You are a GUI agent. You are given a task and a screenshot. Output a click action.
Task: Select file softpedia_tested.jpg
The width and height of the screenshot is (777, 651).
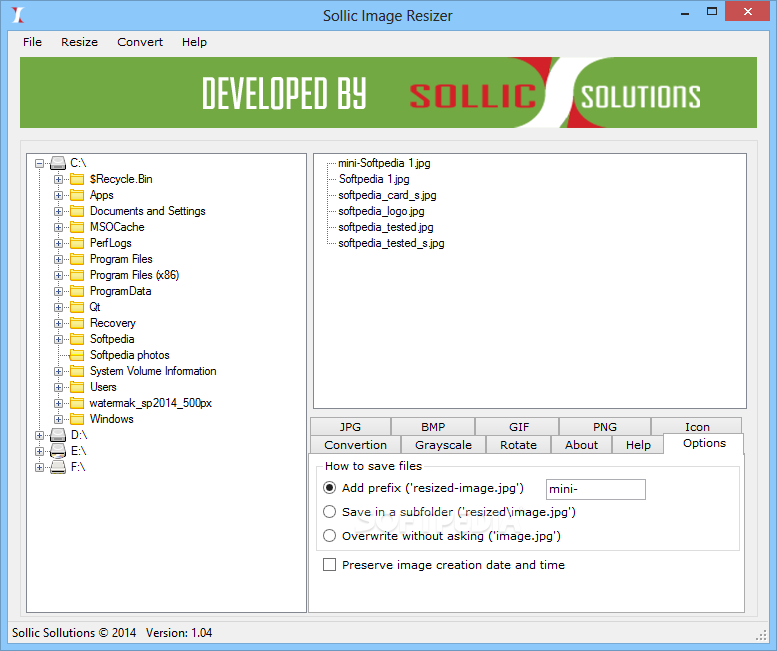click(386, 227)
